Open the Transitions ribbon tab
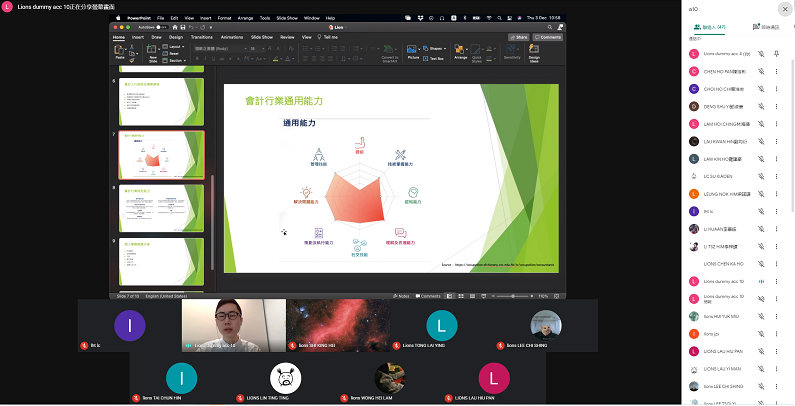The height and width of the screenshot is (406, 795). (x=200, y=36)
